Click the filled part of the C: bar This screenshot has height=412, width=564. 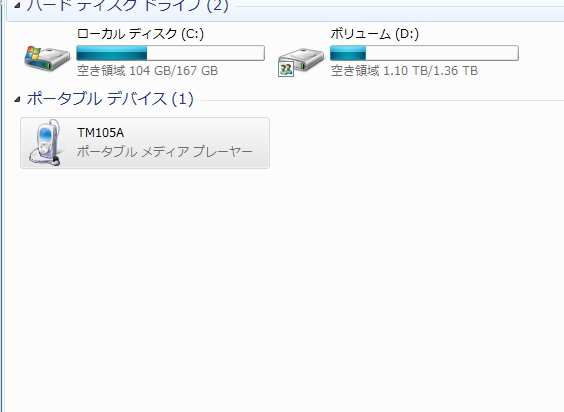point(112,53)
